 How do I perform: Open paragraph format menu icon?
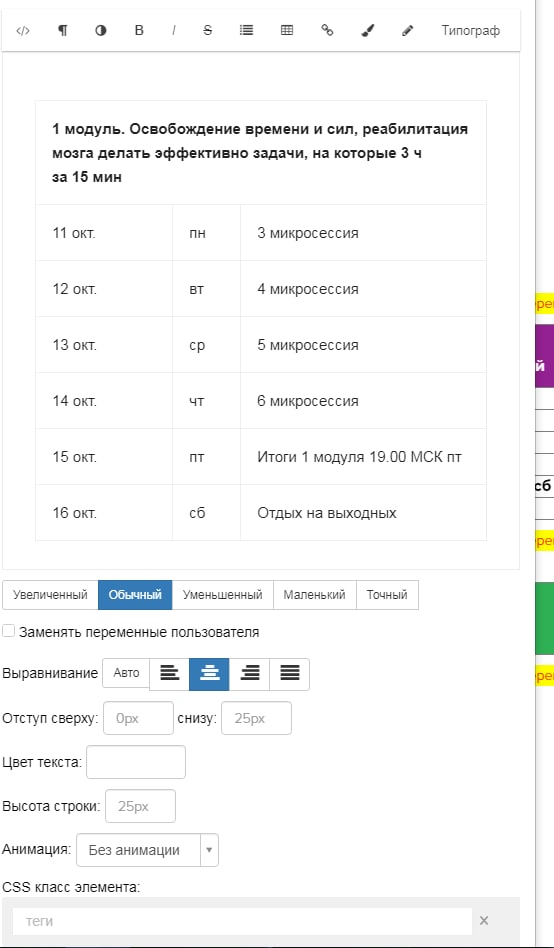[63, 31]
